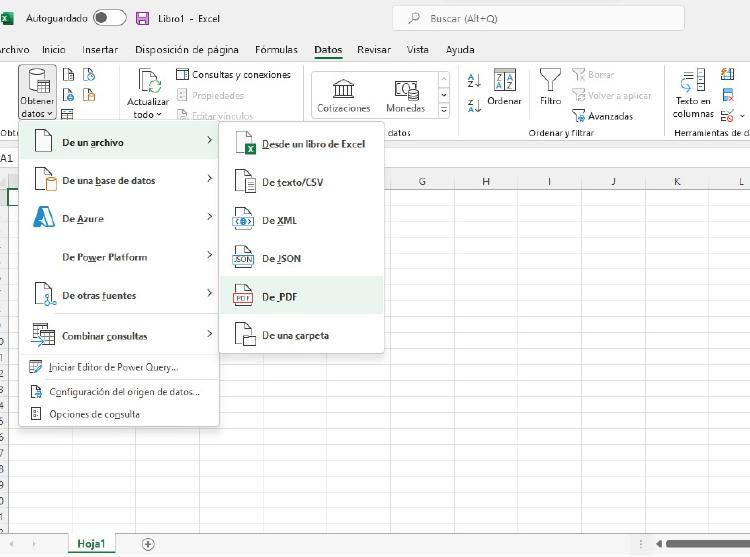Image resolution: width=750 pixels, height=557 pixels.
Task: Click the Borrar filter button
Action: coord(593,75)
